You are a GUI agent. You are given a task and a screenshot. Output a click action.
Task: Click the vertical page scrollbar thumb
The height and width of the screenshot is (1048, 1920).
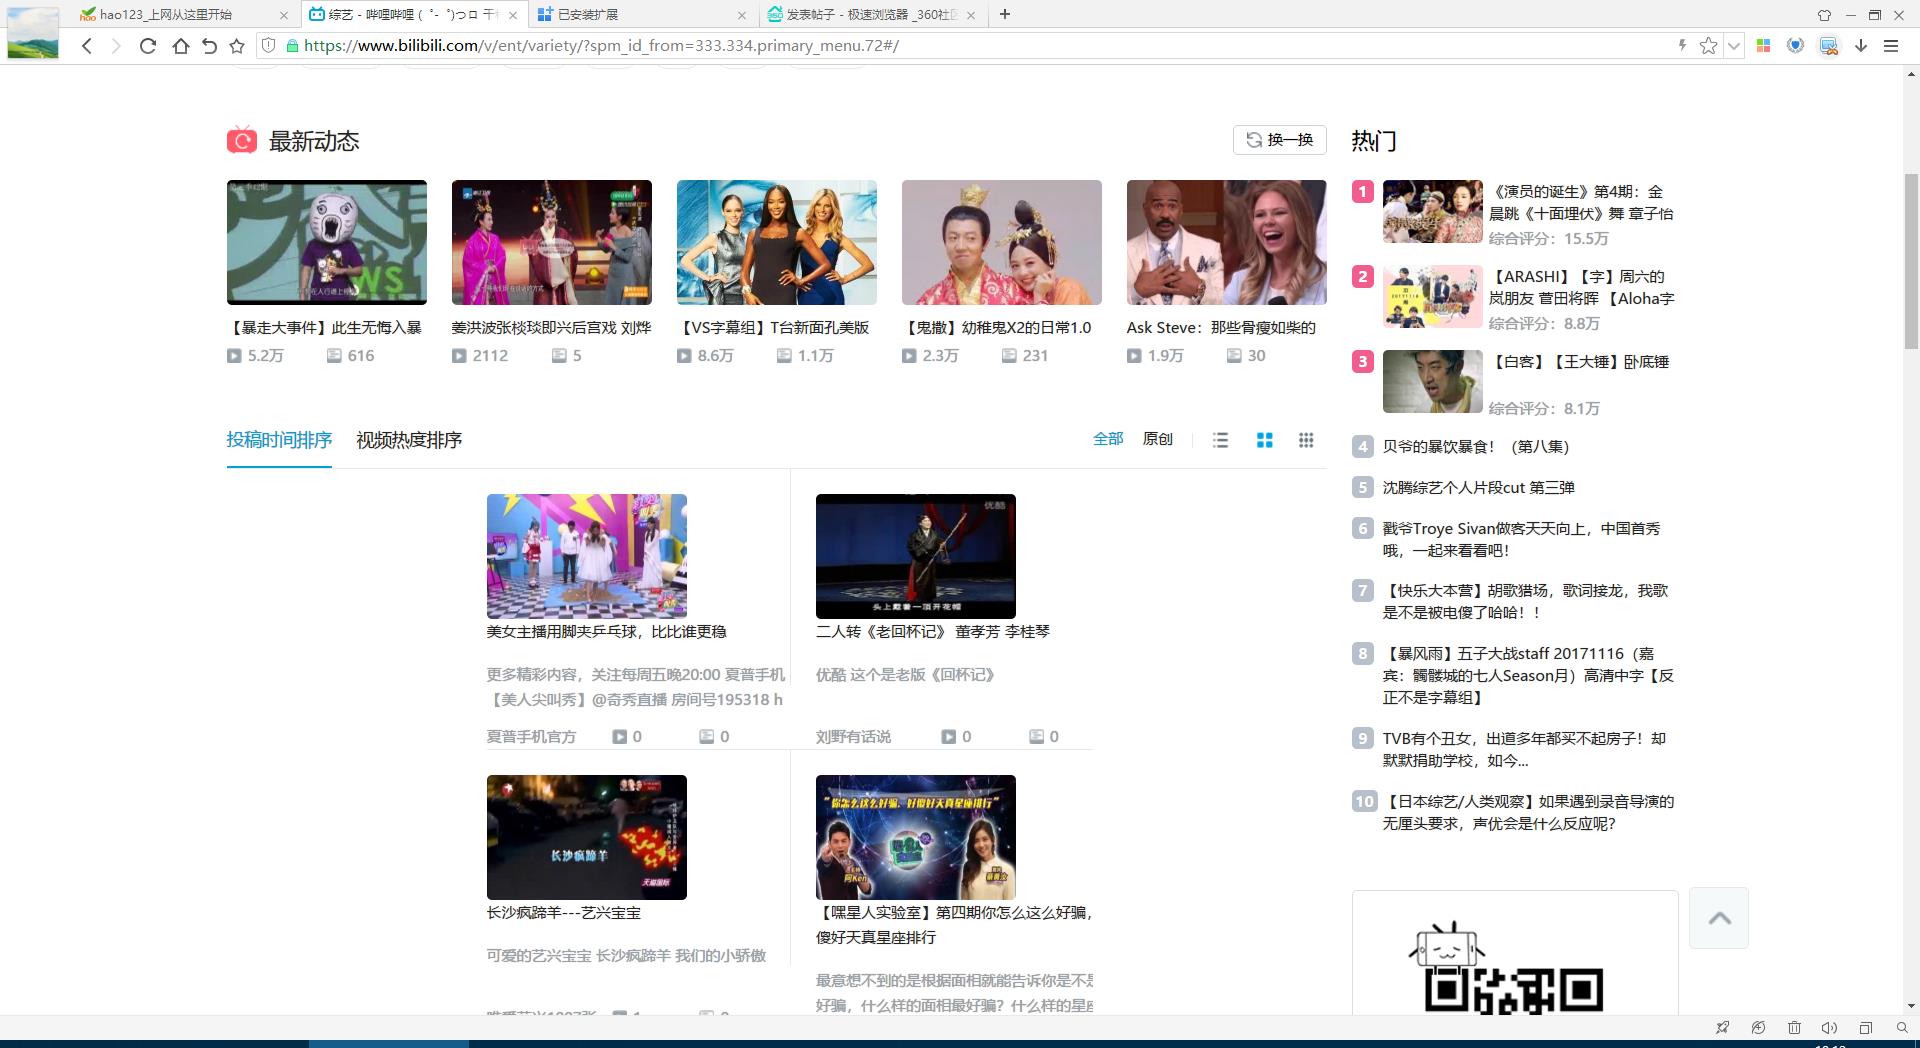pos(1911,260)
